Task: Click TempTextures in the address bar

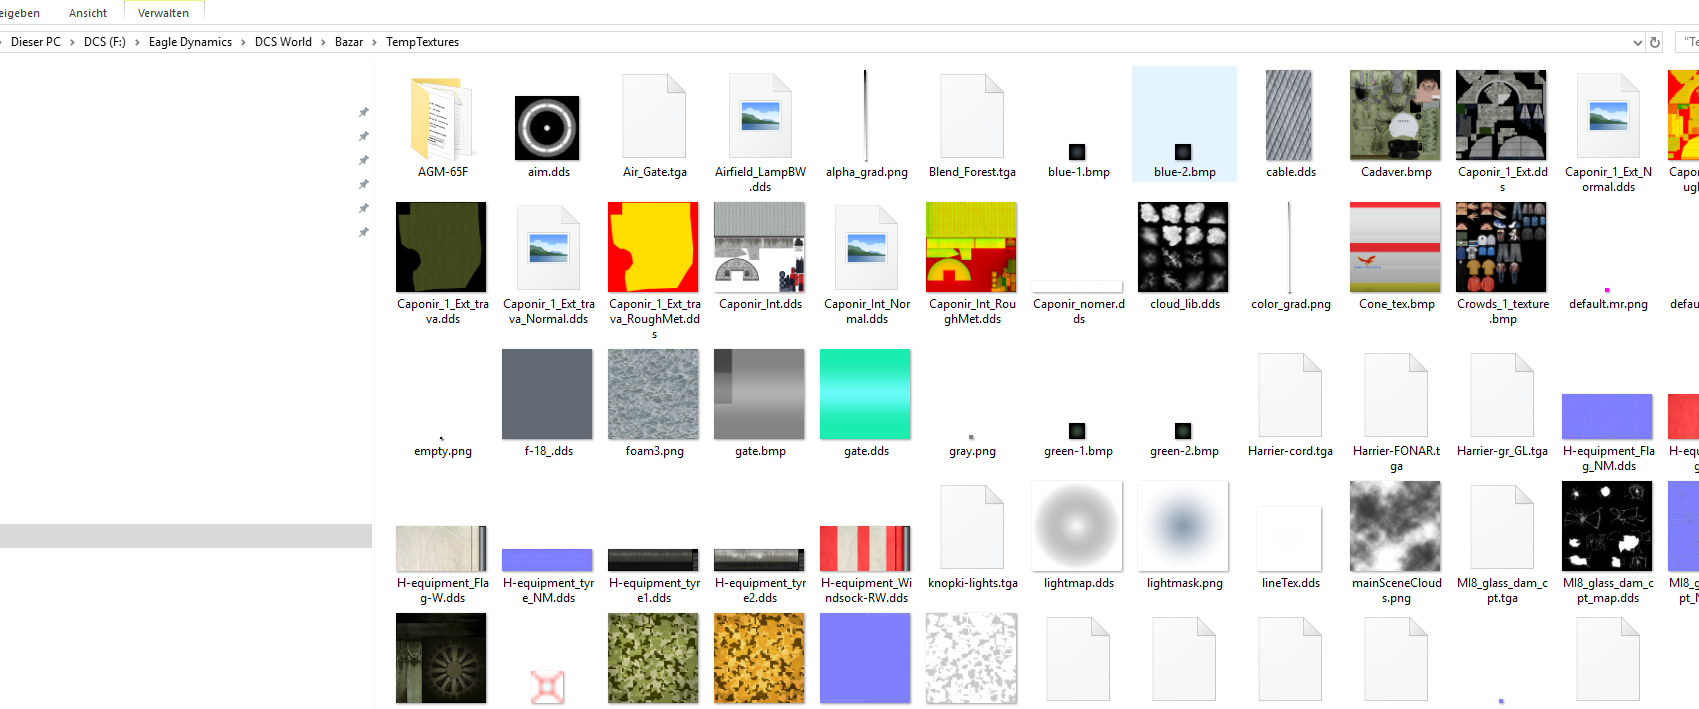Action: (x=422, y=42)
